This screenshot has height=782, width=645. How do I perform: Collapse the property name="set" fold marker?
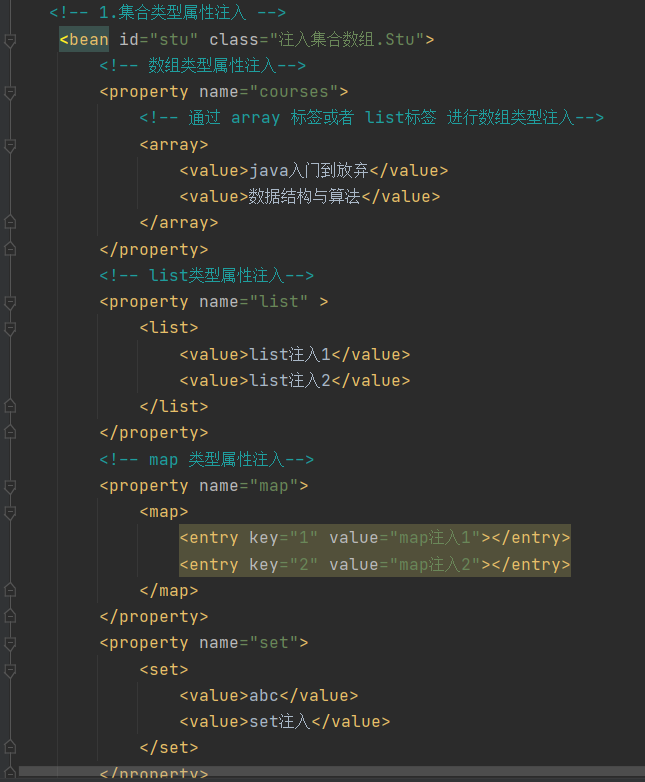point(10,643)
